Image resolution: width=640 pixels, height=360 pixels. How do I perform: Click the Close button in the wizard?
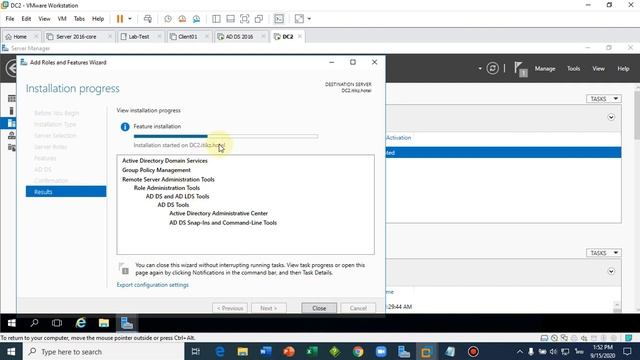pos(319,308)
